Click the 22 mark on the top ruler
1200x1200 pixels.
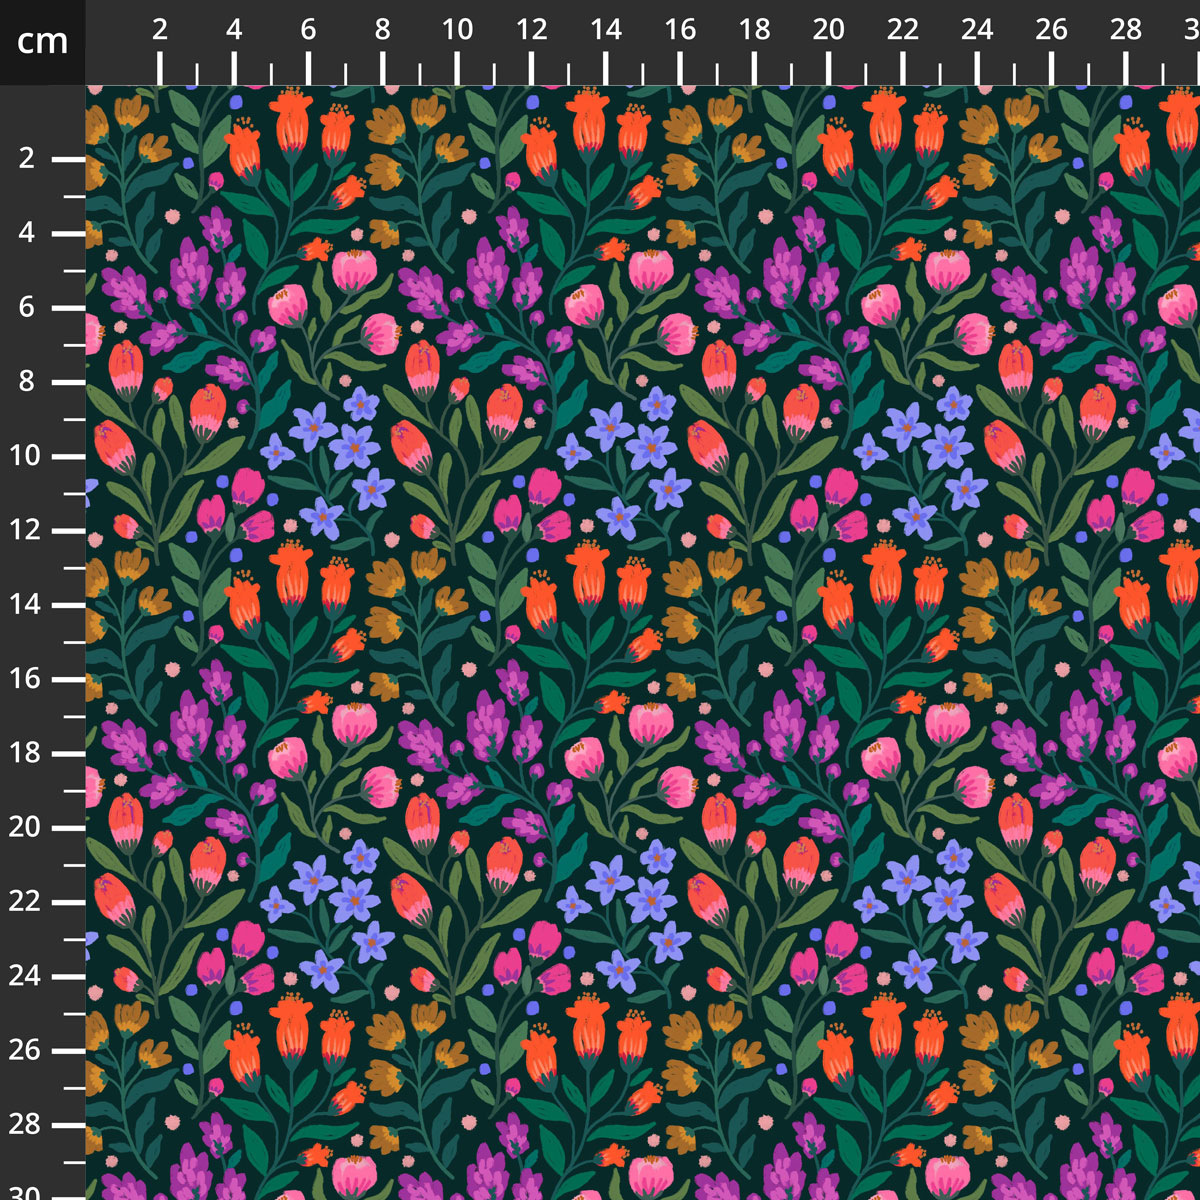click(903, 30)
